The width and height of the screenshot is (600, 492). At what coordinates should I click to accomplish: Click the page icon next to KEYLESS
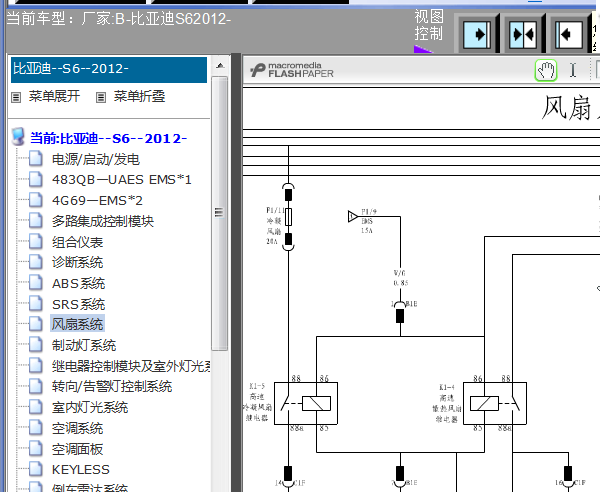[36, 469]
